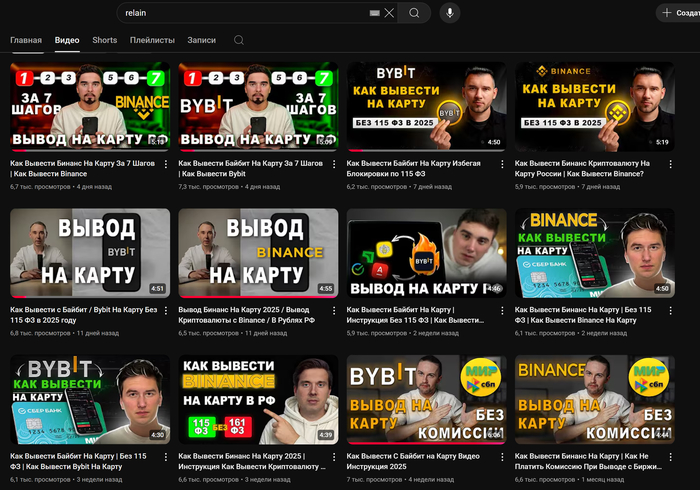Screen dimensions: 700x490
Task: Click the channel search magnifier icon
Action: (x=238, y=40)
